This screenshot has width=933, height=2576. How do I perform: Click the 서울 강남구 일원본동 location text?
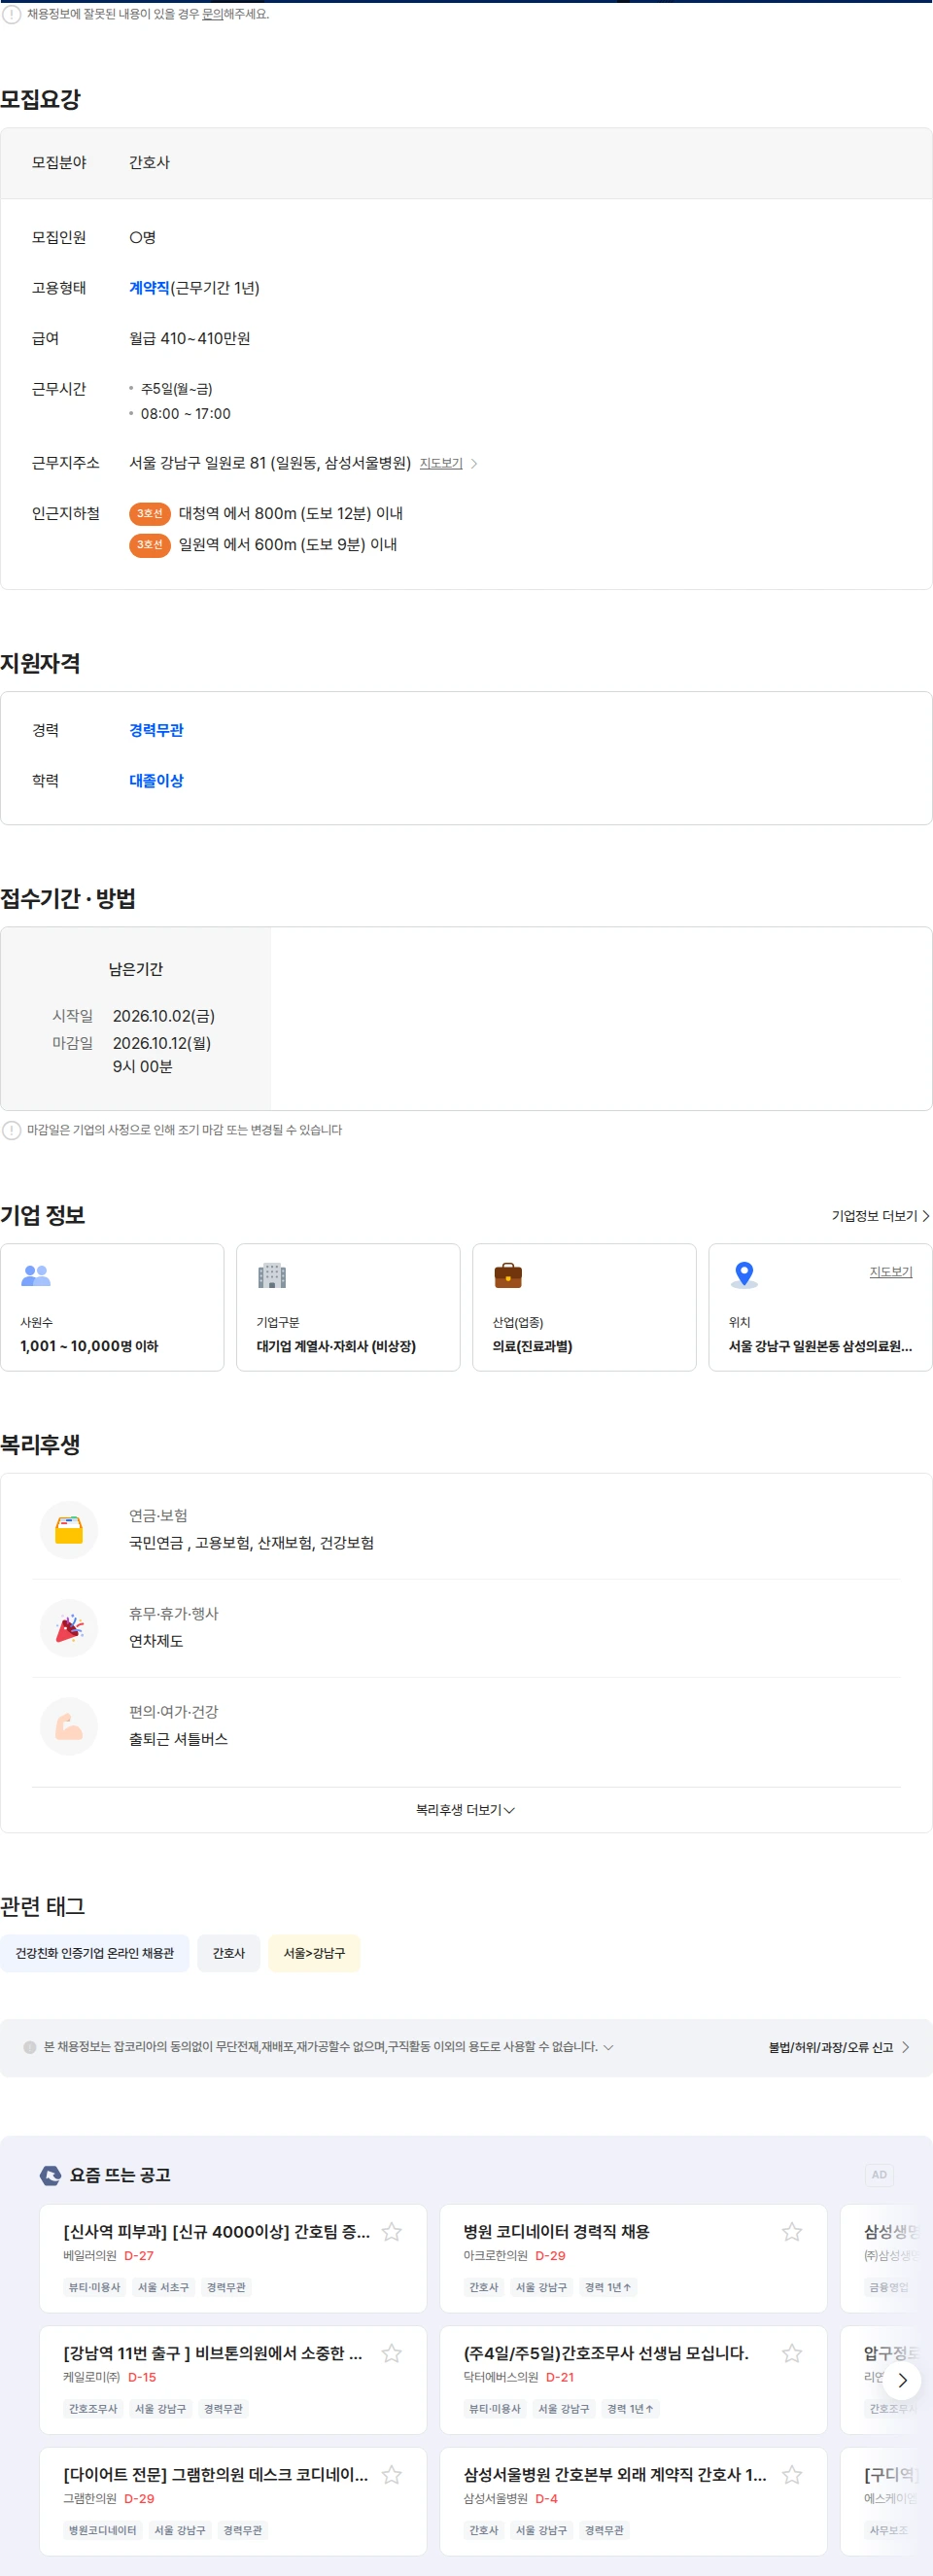point(820,1346)
